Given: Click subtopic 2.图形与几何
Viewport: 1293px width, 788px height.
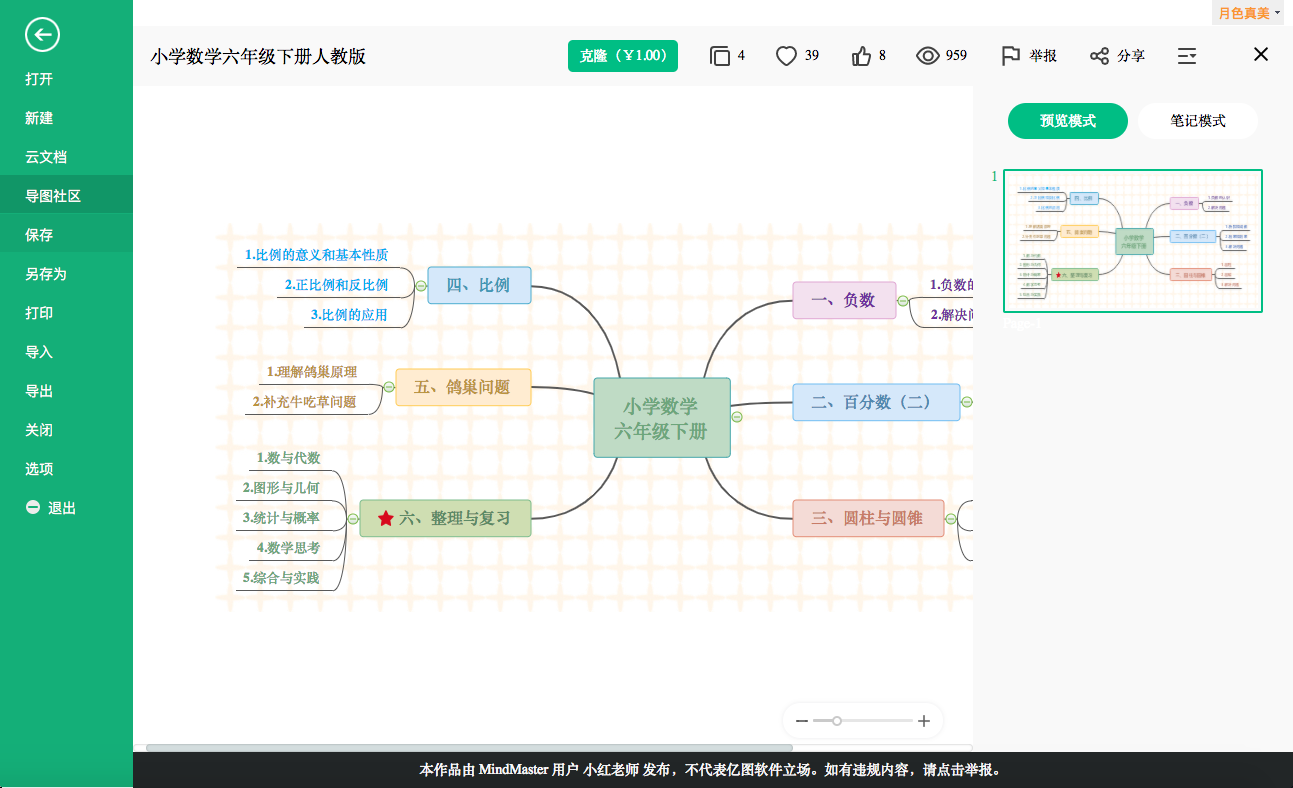Looking at the screenshot, I should click(x=281, y=488).
